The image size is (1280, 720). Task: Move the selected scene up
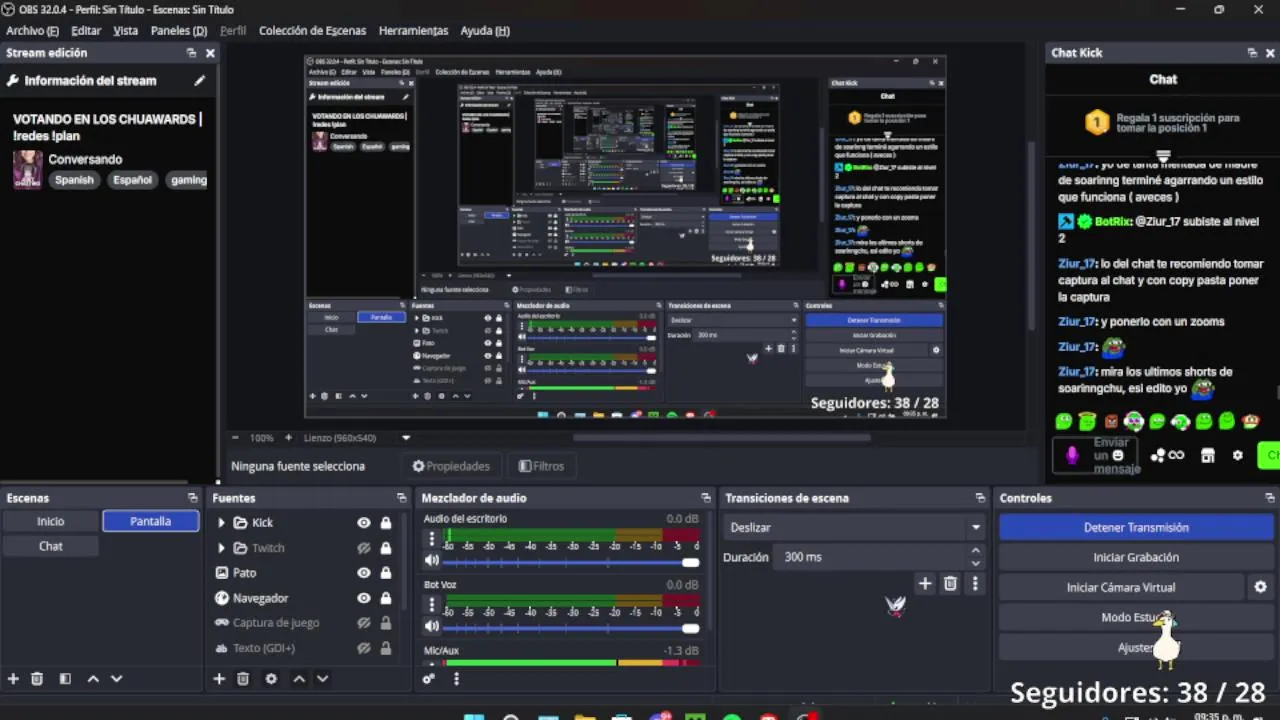click(93, 678)
